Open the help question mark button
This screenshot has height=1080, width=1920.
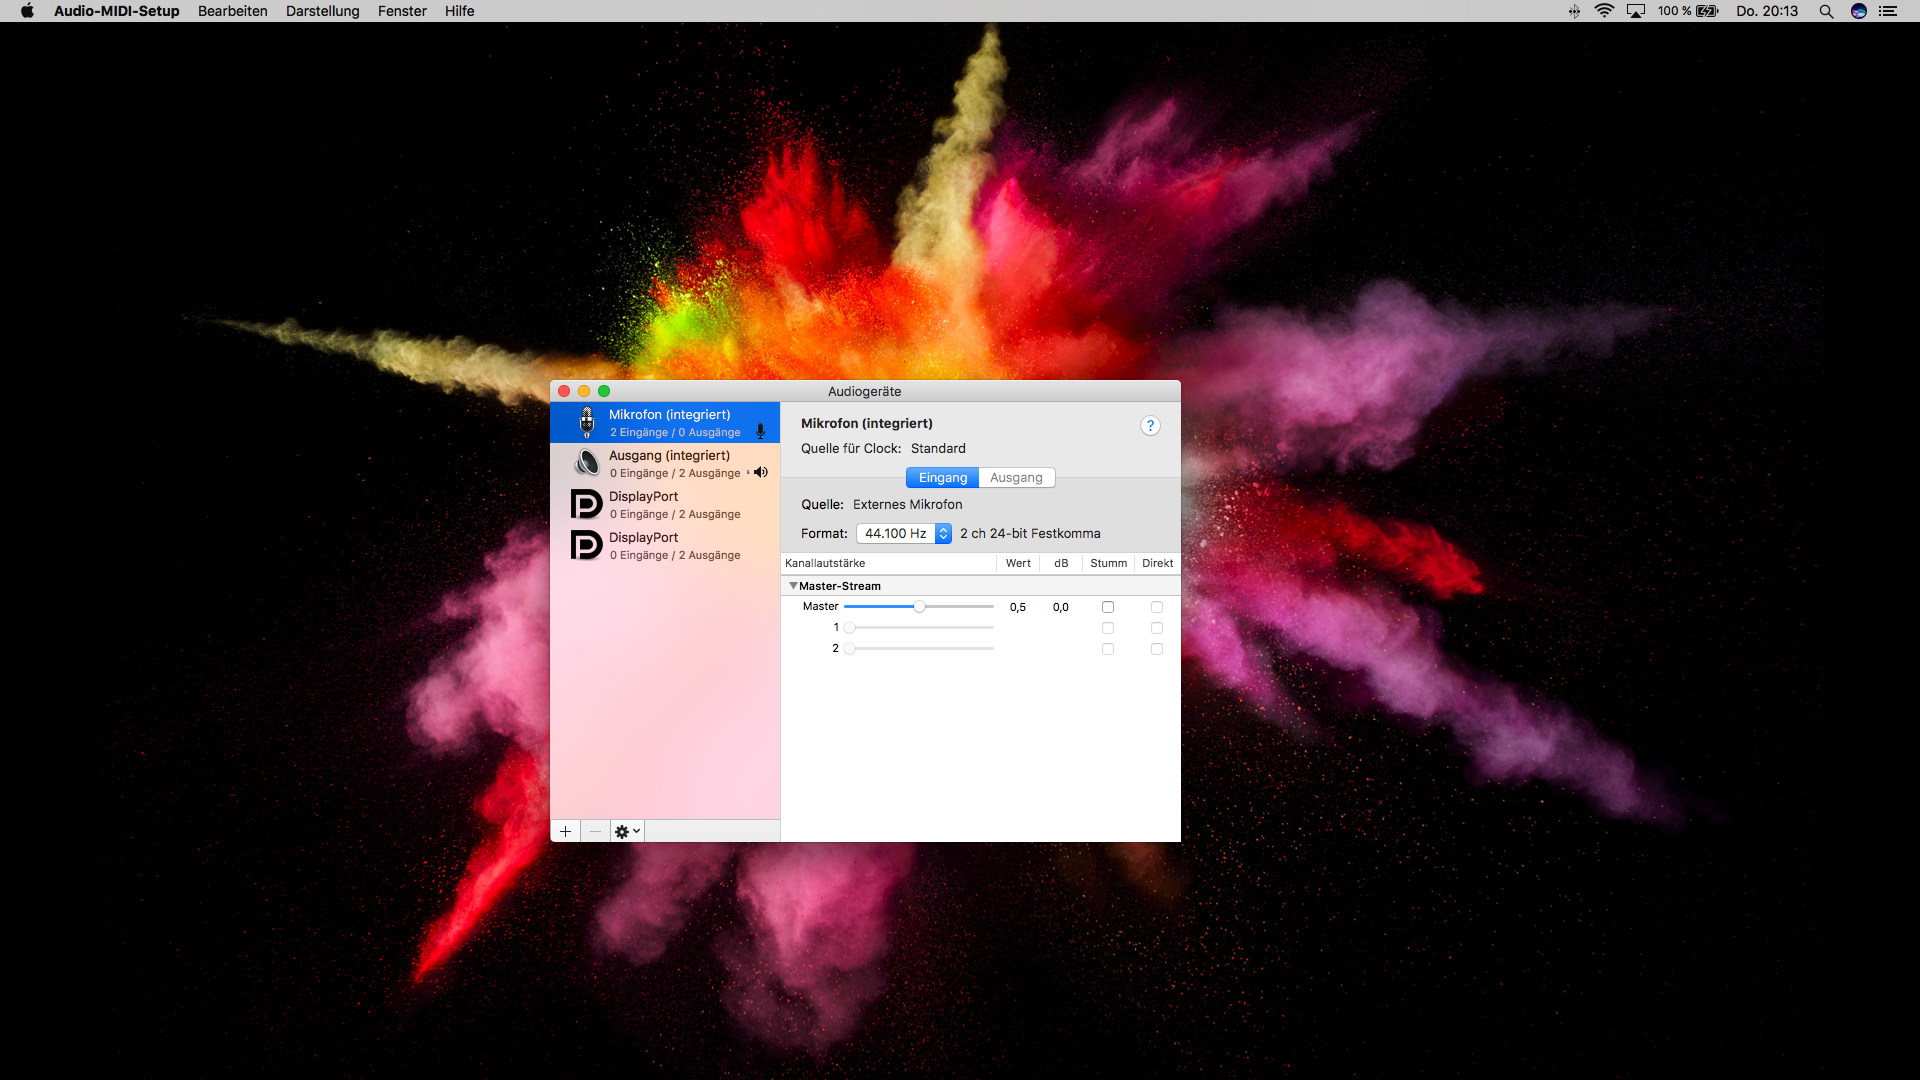(1150, 426)
